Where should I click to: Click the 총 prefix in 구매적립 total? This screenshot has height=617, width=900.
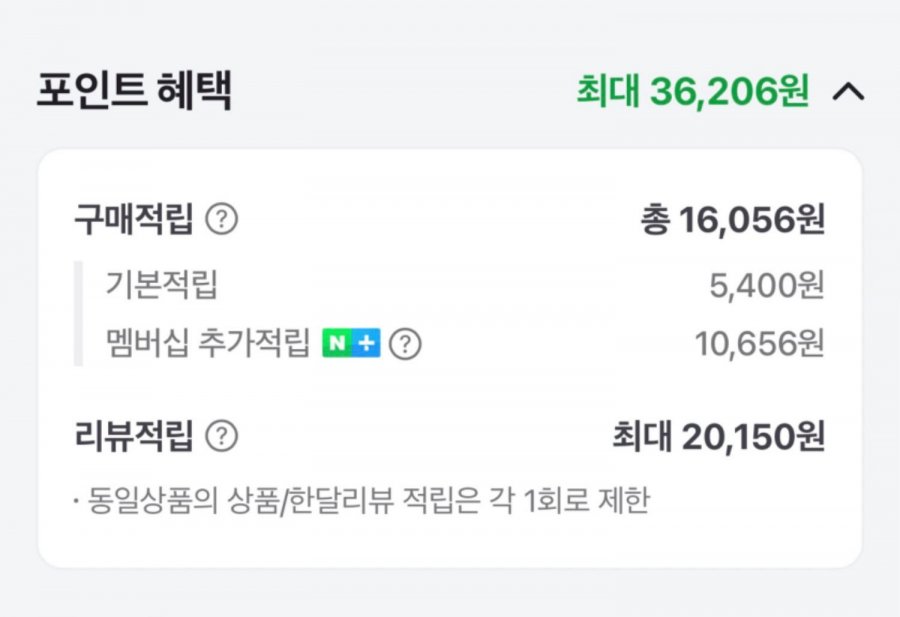654,220
